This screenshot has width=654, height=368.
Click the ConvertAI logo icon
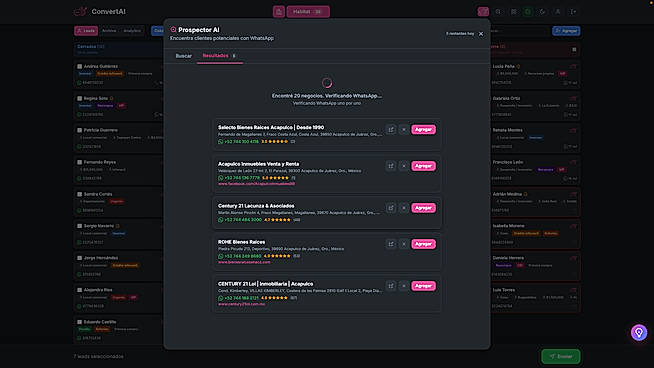[x=80, y=12]
